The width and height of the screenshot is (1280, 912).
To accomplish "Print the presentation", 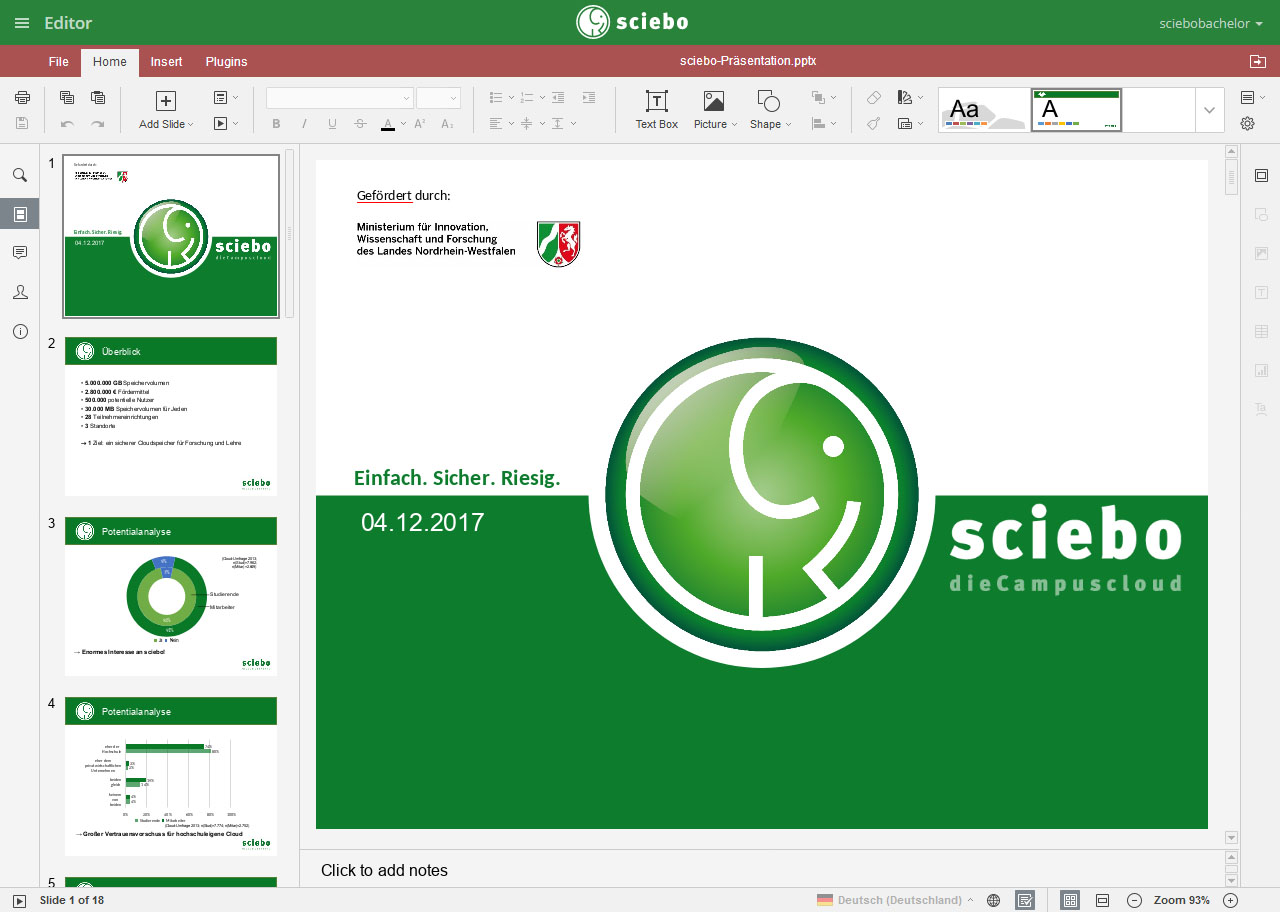I will tap(21, 97).
